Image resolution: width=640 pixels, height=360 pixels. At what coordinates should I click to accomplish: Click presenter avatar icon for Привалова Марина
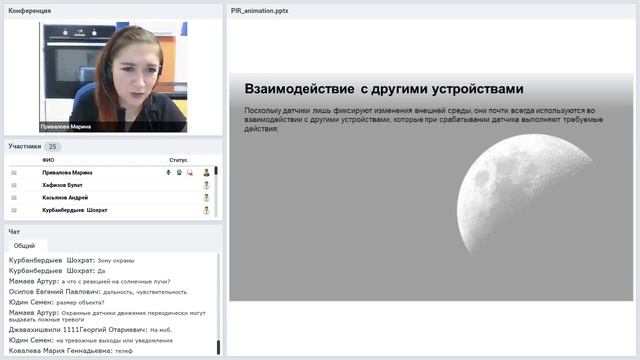(207, 173)
